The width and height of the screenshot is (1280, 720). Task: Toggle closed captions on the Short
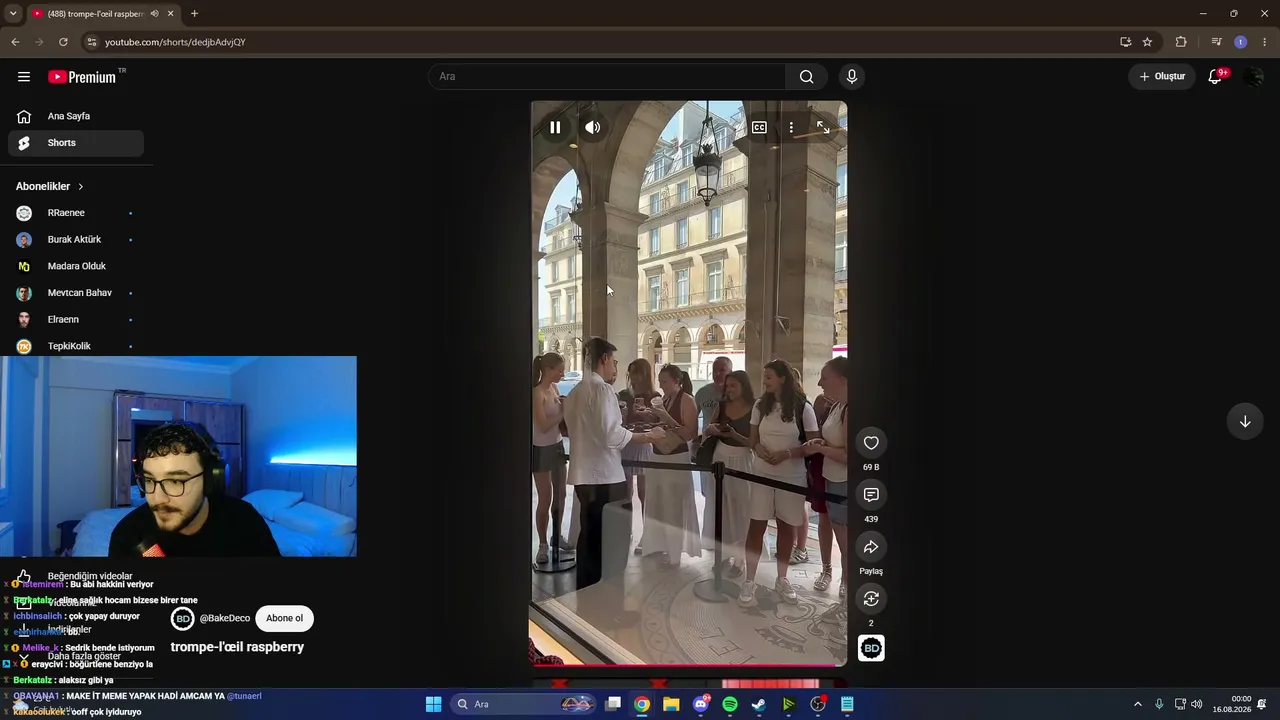pos(759,127)
